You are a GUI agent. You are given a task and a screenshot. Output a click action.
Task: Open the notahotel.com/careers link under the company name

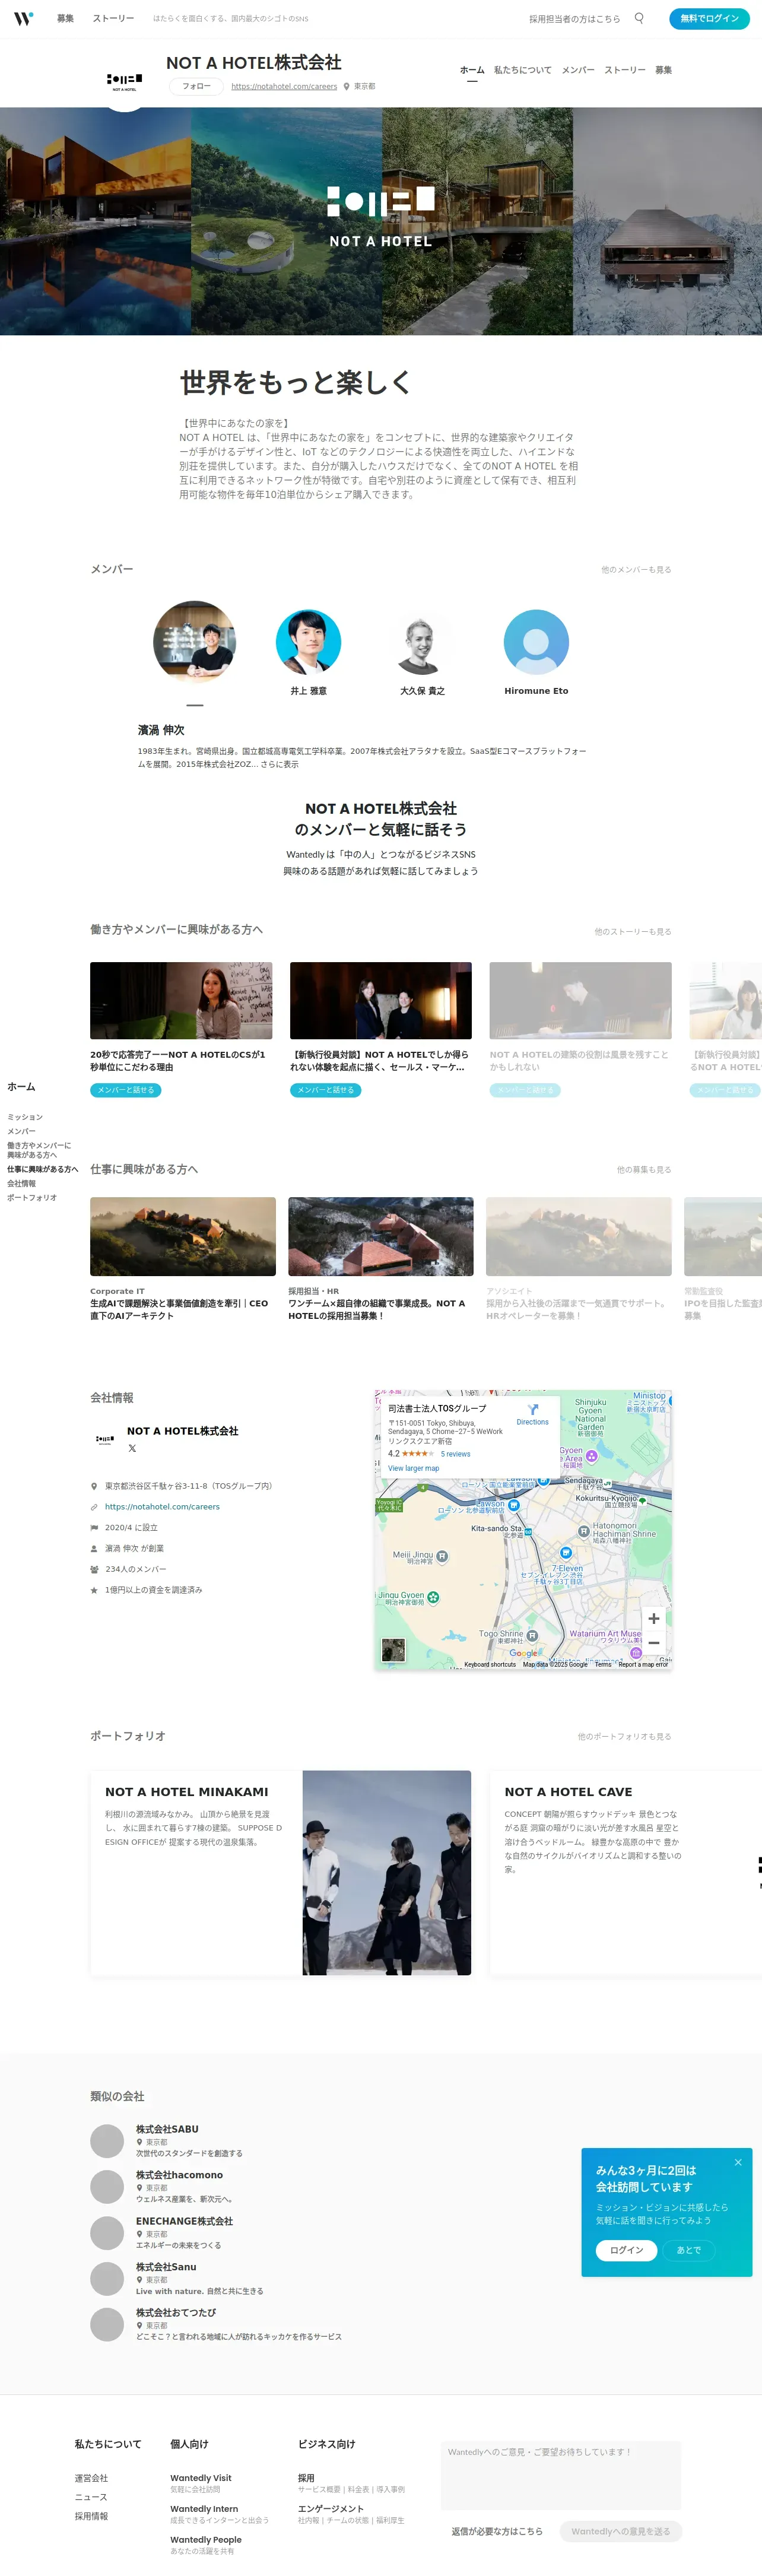coord(284,87)
